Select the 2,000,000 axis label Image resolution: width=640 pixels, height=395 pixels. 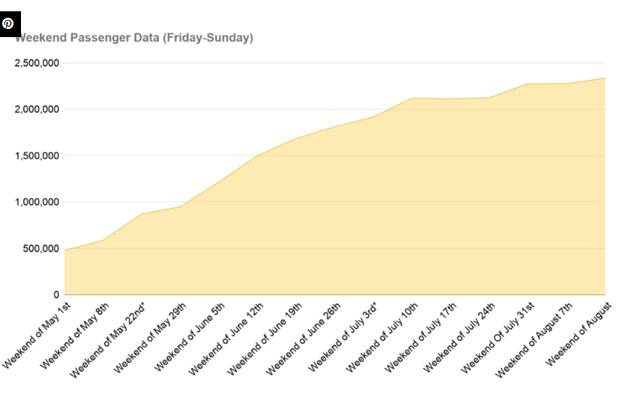37,109
